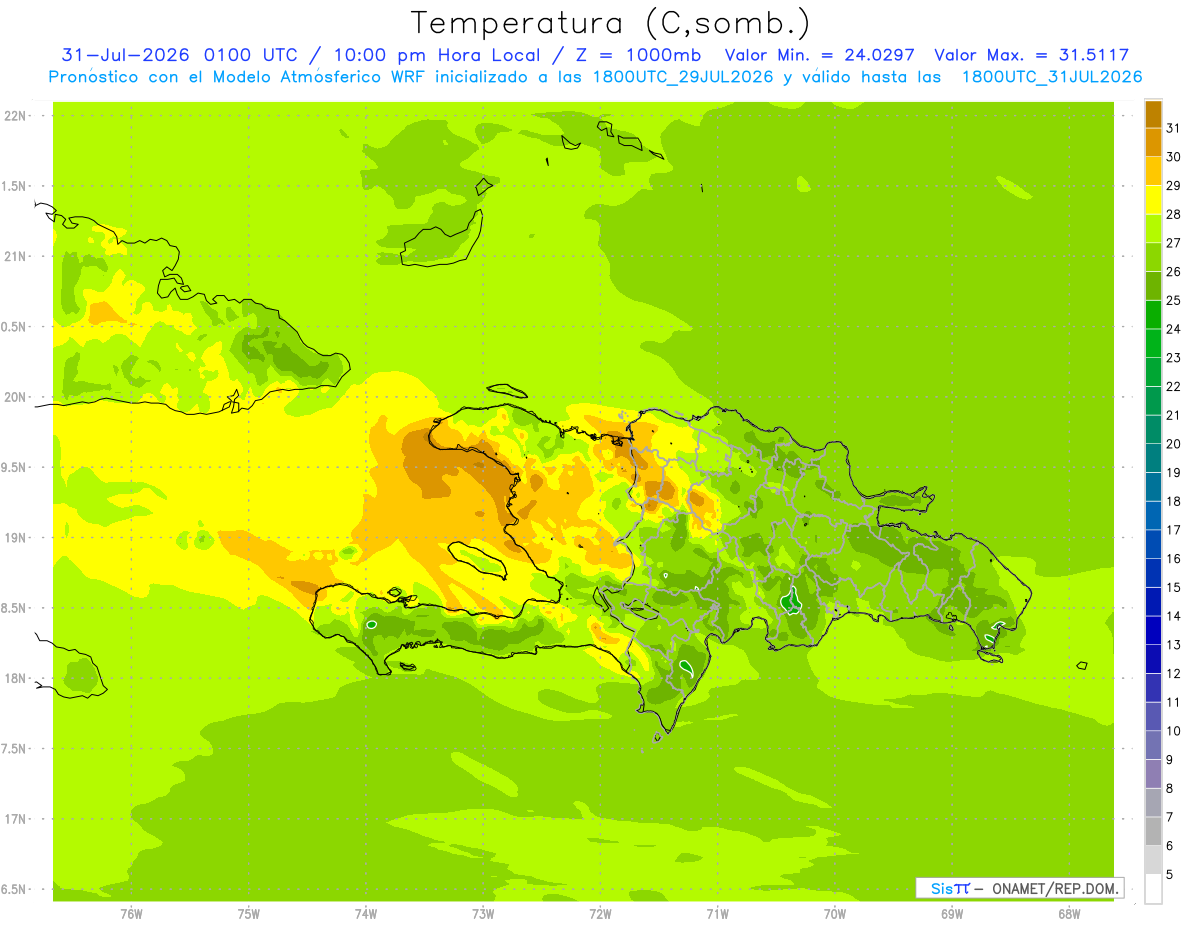Viewport: 1200px width, 927px height.
Task: Click the "31" color scale label
Action: (1173, 128)
